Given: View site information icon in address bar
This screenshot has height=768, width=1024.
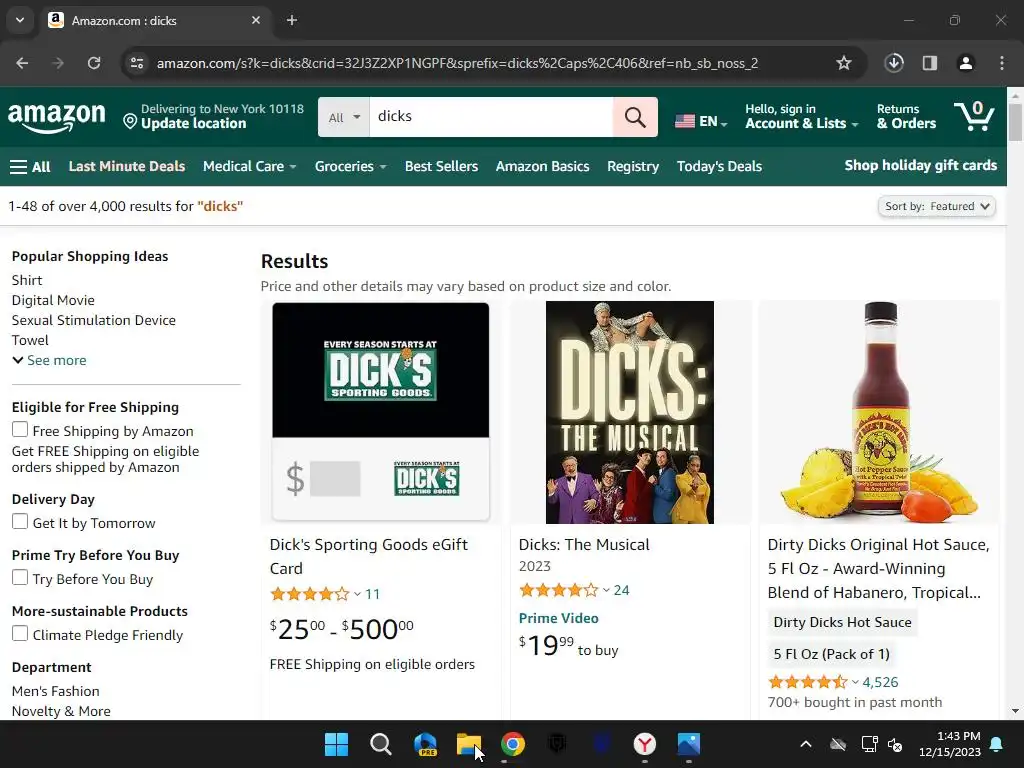Looking at the screenshot, I should (x=137, y=63).
